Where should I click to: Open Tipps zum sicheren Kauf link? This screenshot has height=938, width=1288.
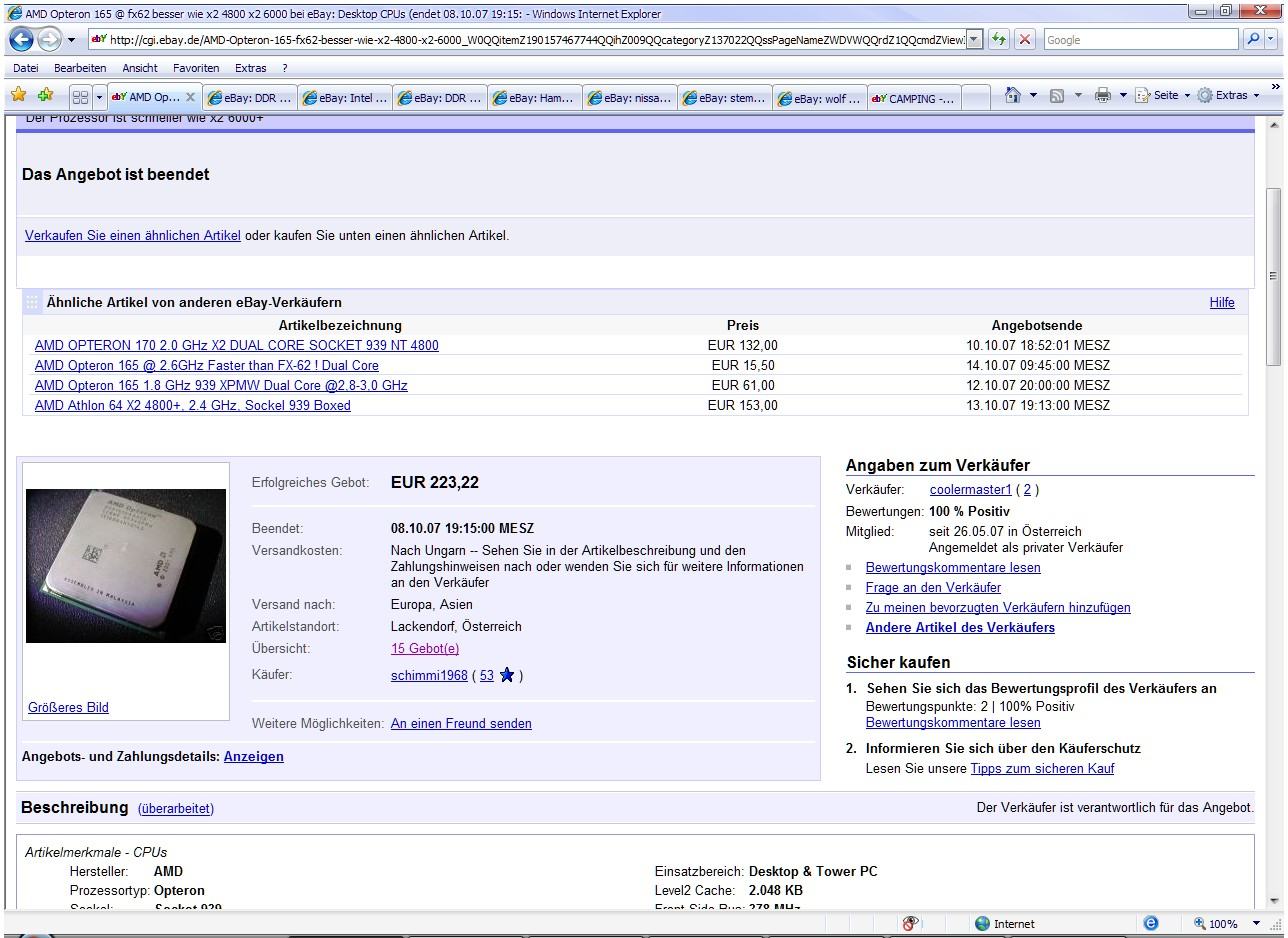[x=1042, y=768]
